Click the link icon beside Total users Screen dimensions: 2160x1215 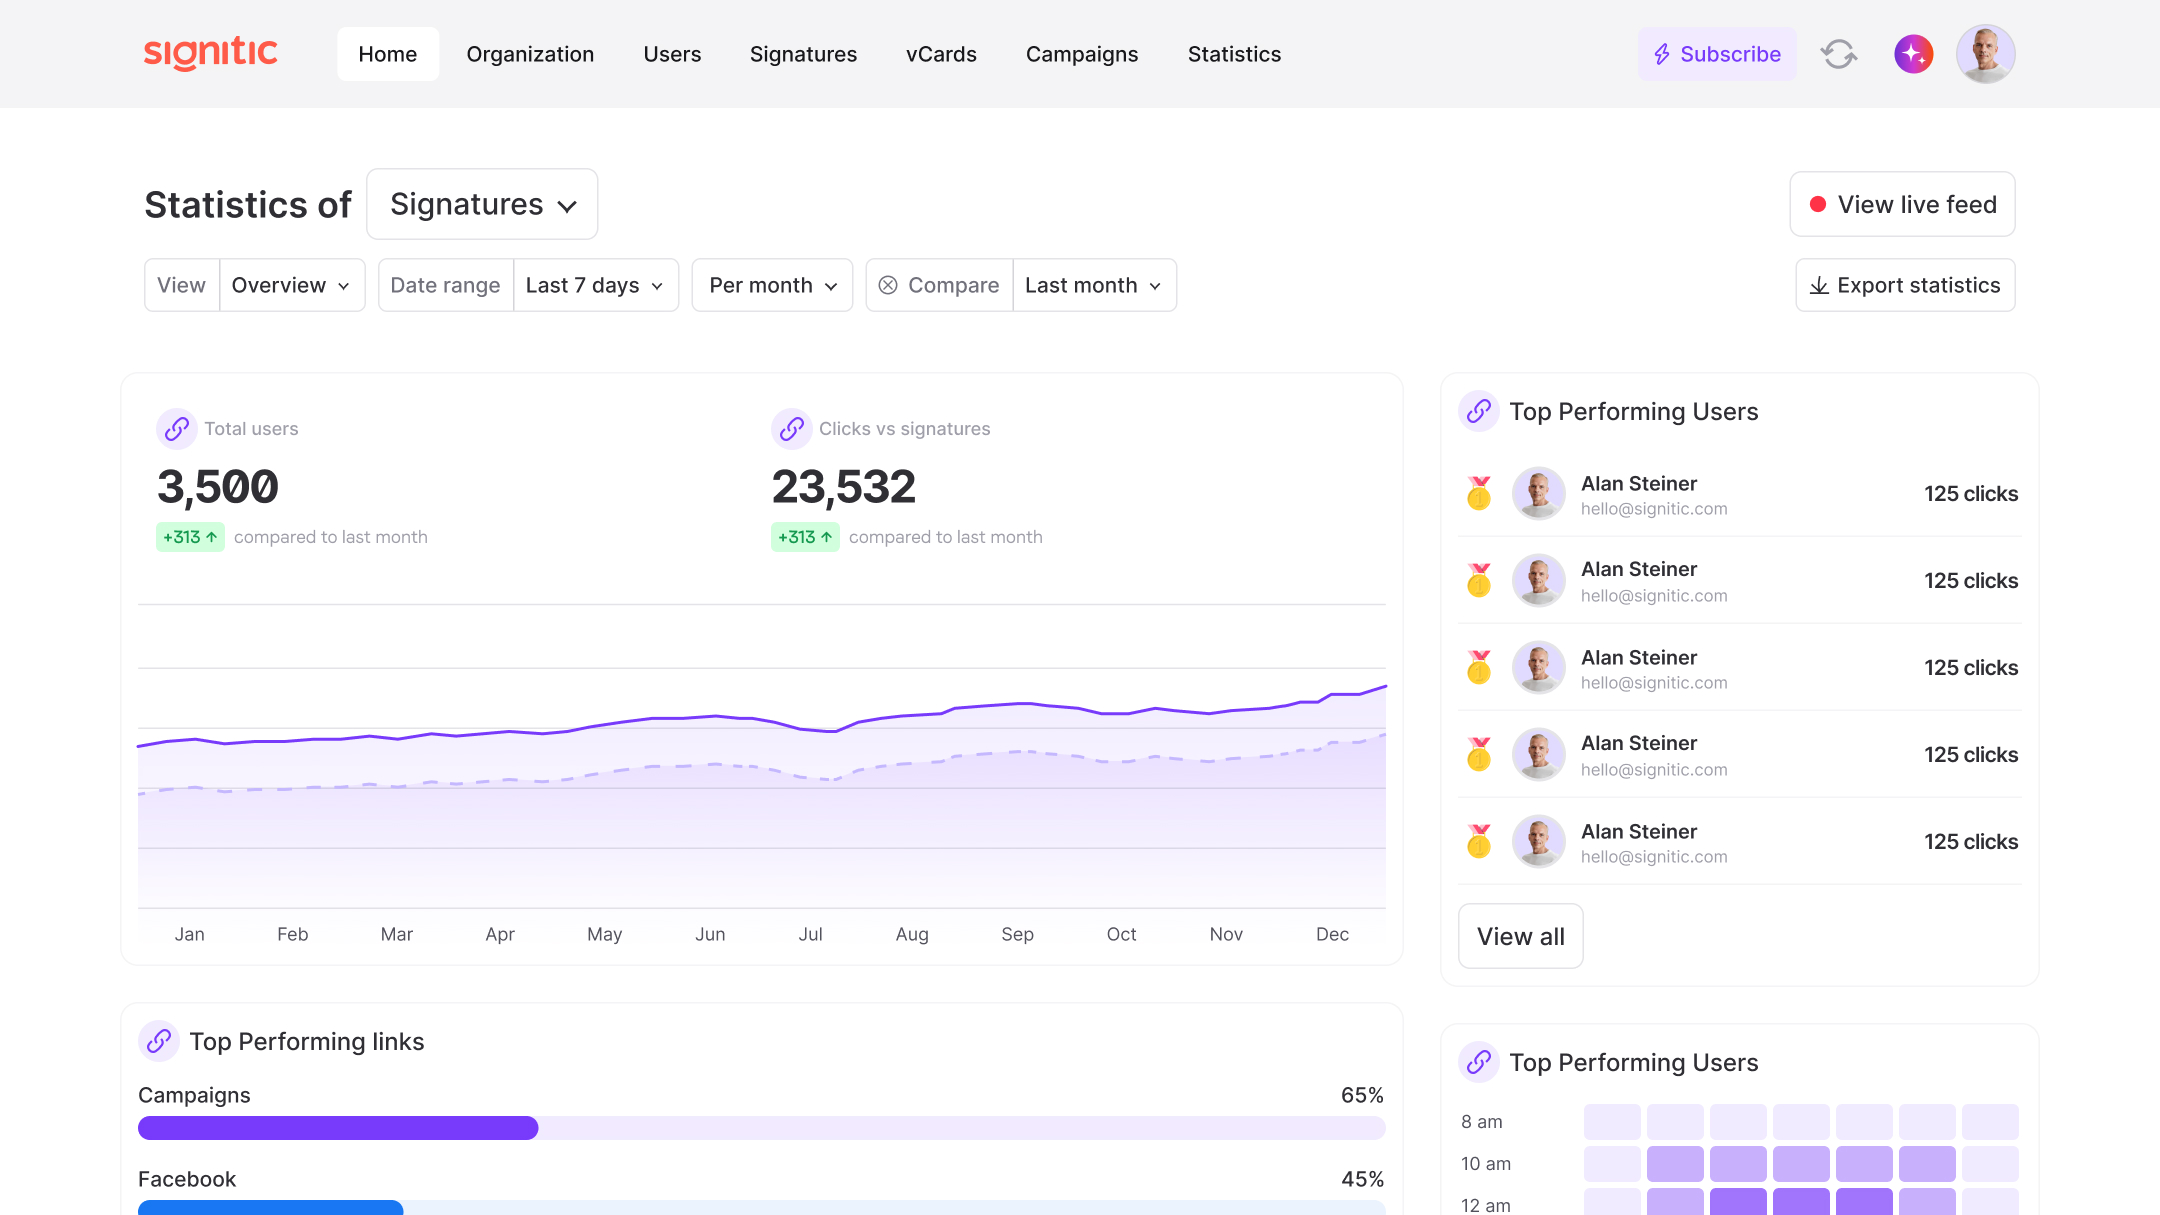pyautogui.click(x=177, y=429)
